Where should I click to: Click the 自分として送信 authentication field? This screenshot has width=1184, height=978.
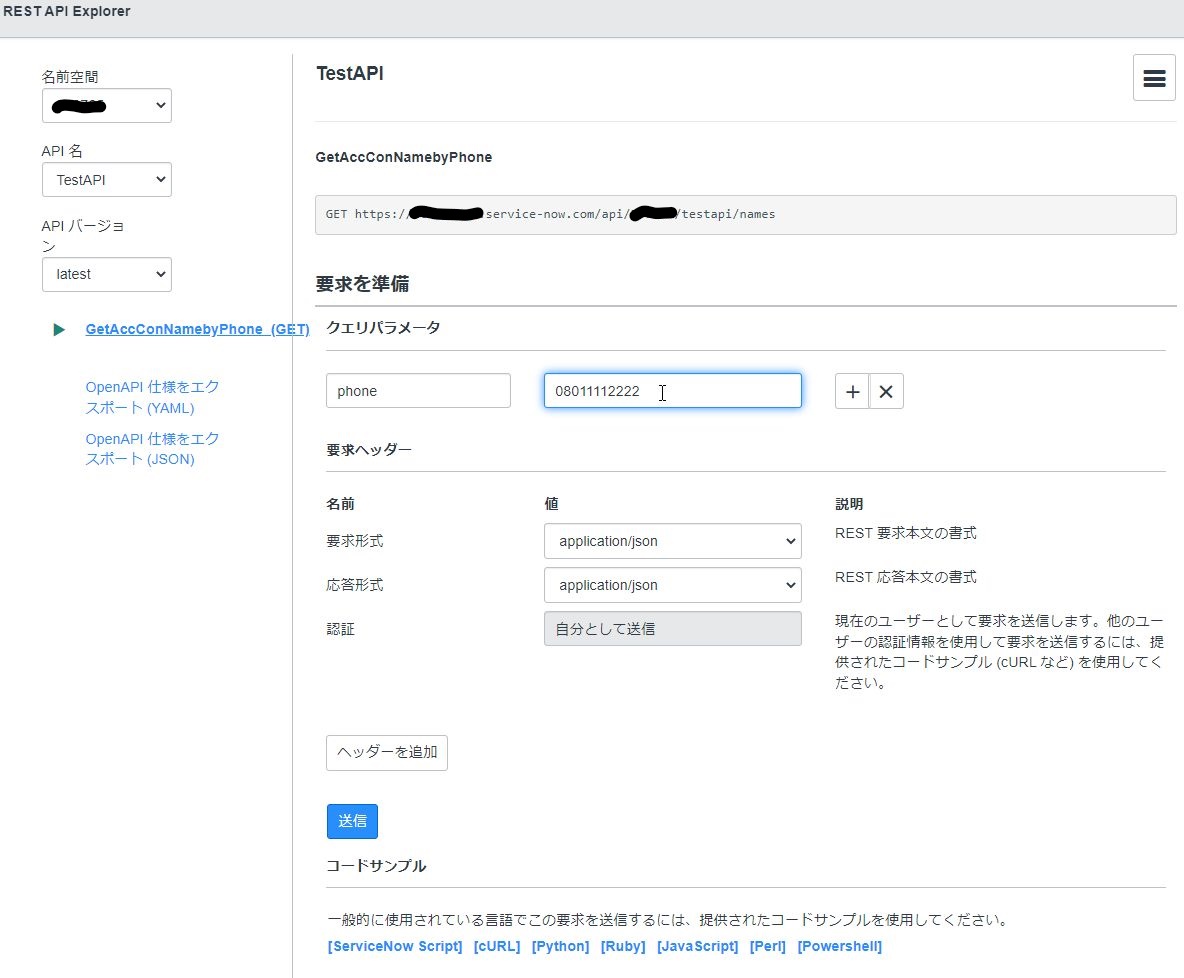pos(672,628)
